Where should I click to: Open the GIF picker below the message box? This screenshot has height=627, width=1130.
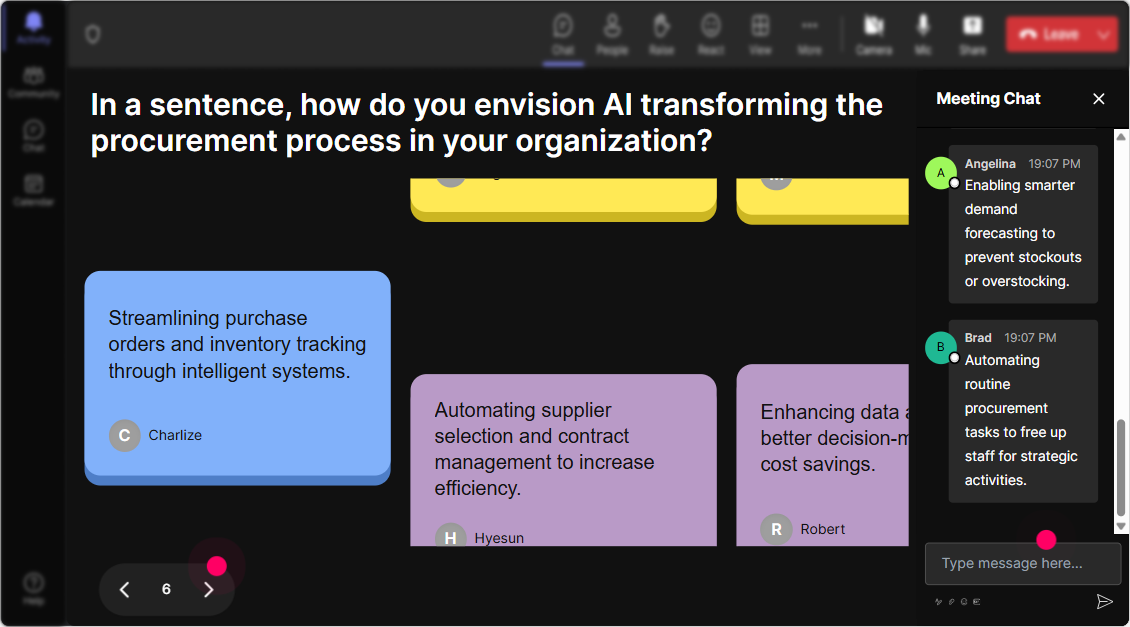(x=976, y=601)
